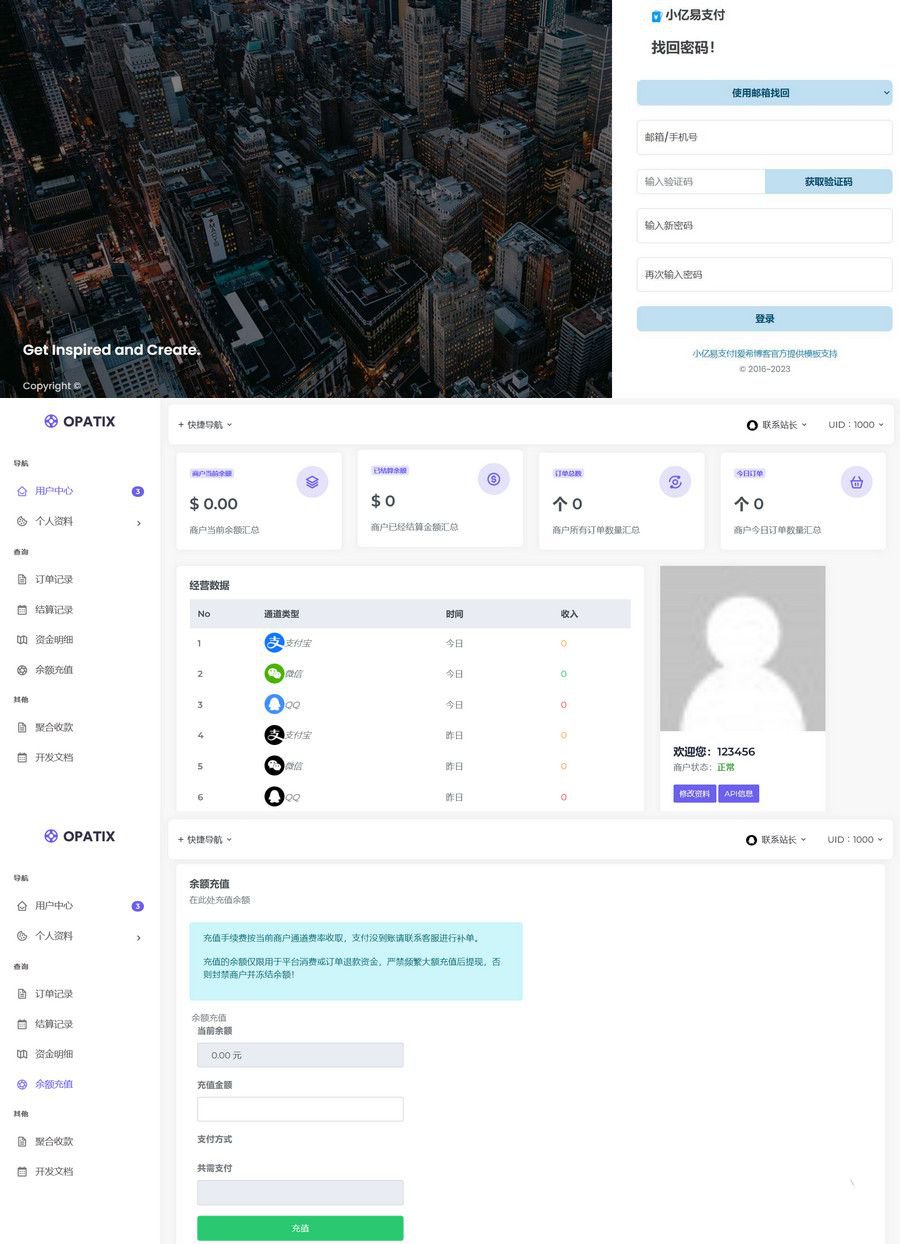Image resolution: width=900 pixels, height=1244 pixels.
Task: Click the layers icon on 商户当前余额 card
Action: tap(312, 481)
